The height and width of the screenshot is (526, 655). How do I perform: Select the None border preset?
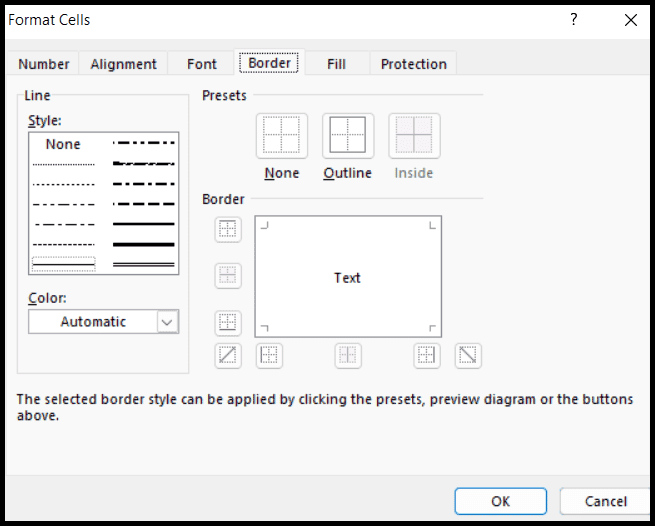pos(282,136)
